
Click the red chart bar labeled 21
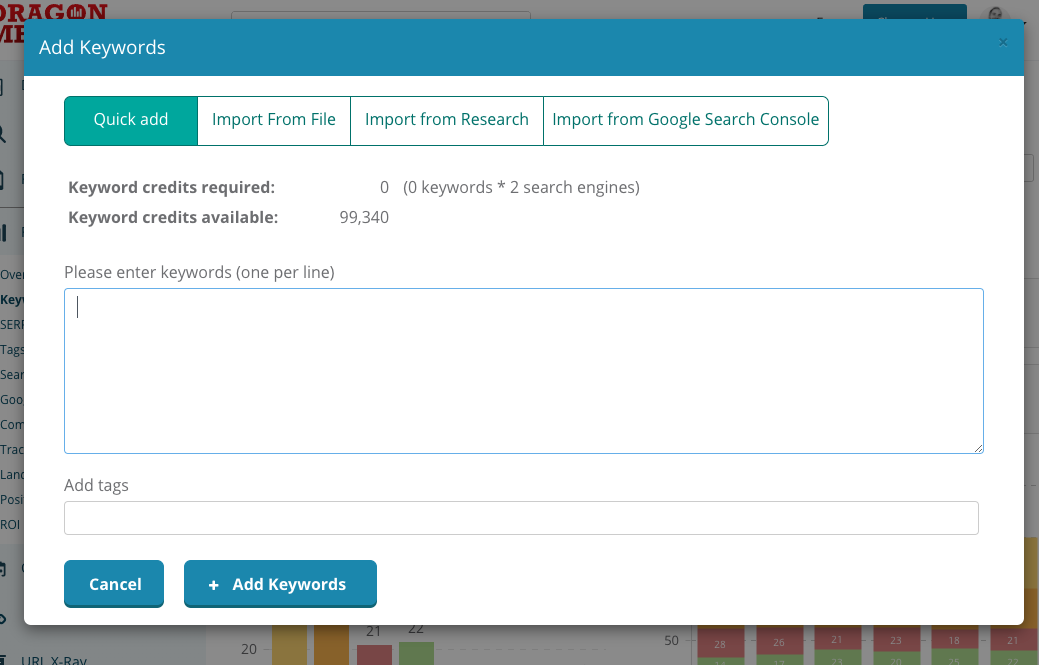(x=374, y=654)
